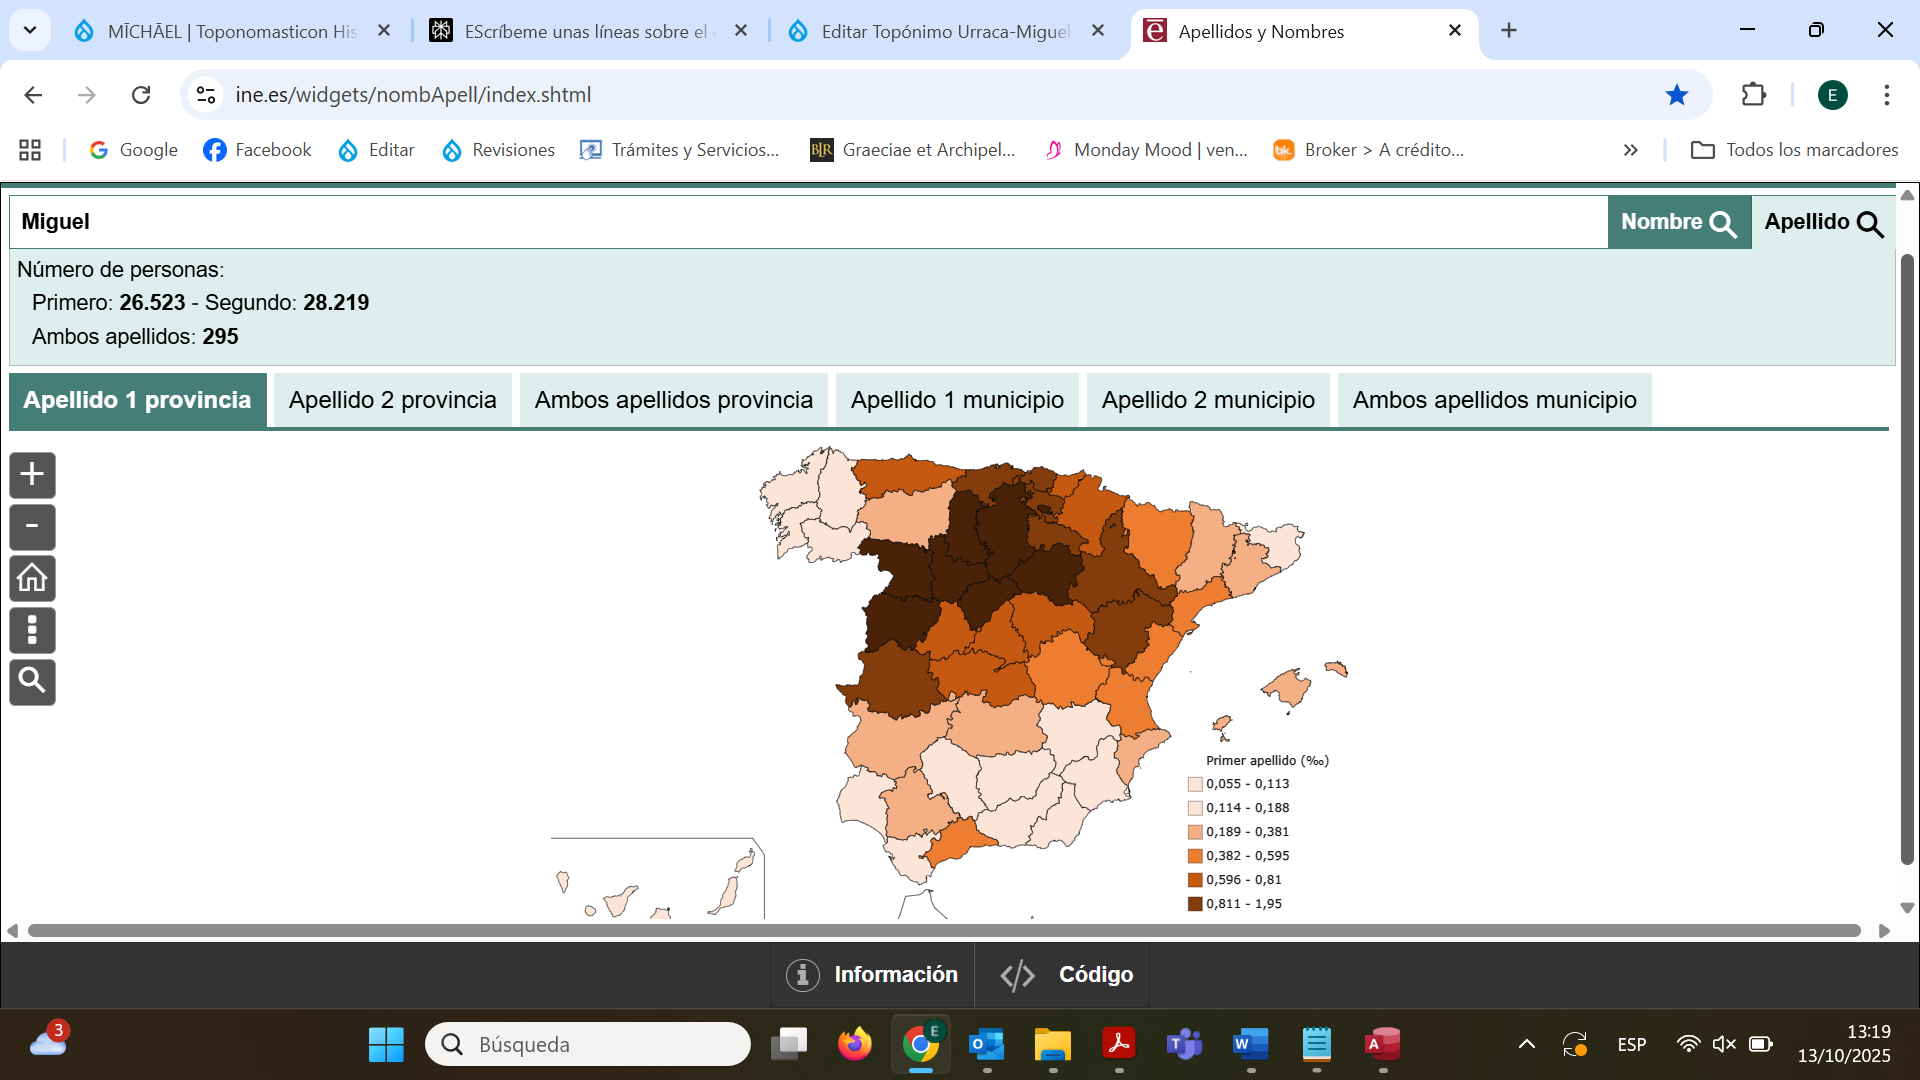
Task: Click the map zoom in plus button
Action: (32, 474)
